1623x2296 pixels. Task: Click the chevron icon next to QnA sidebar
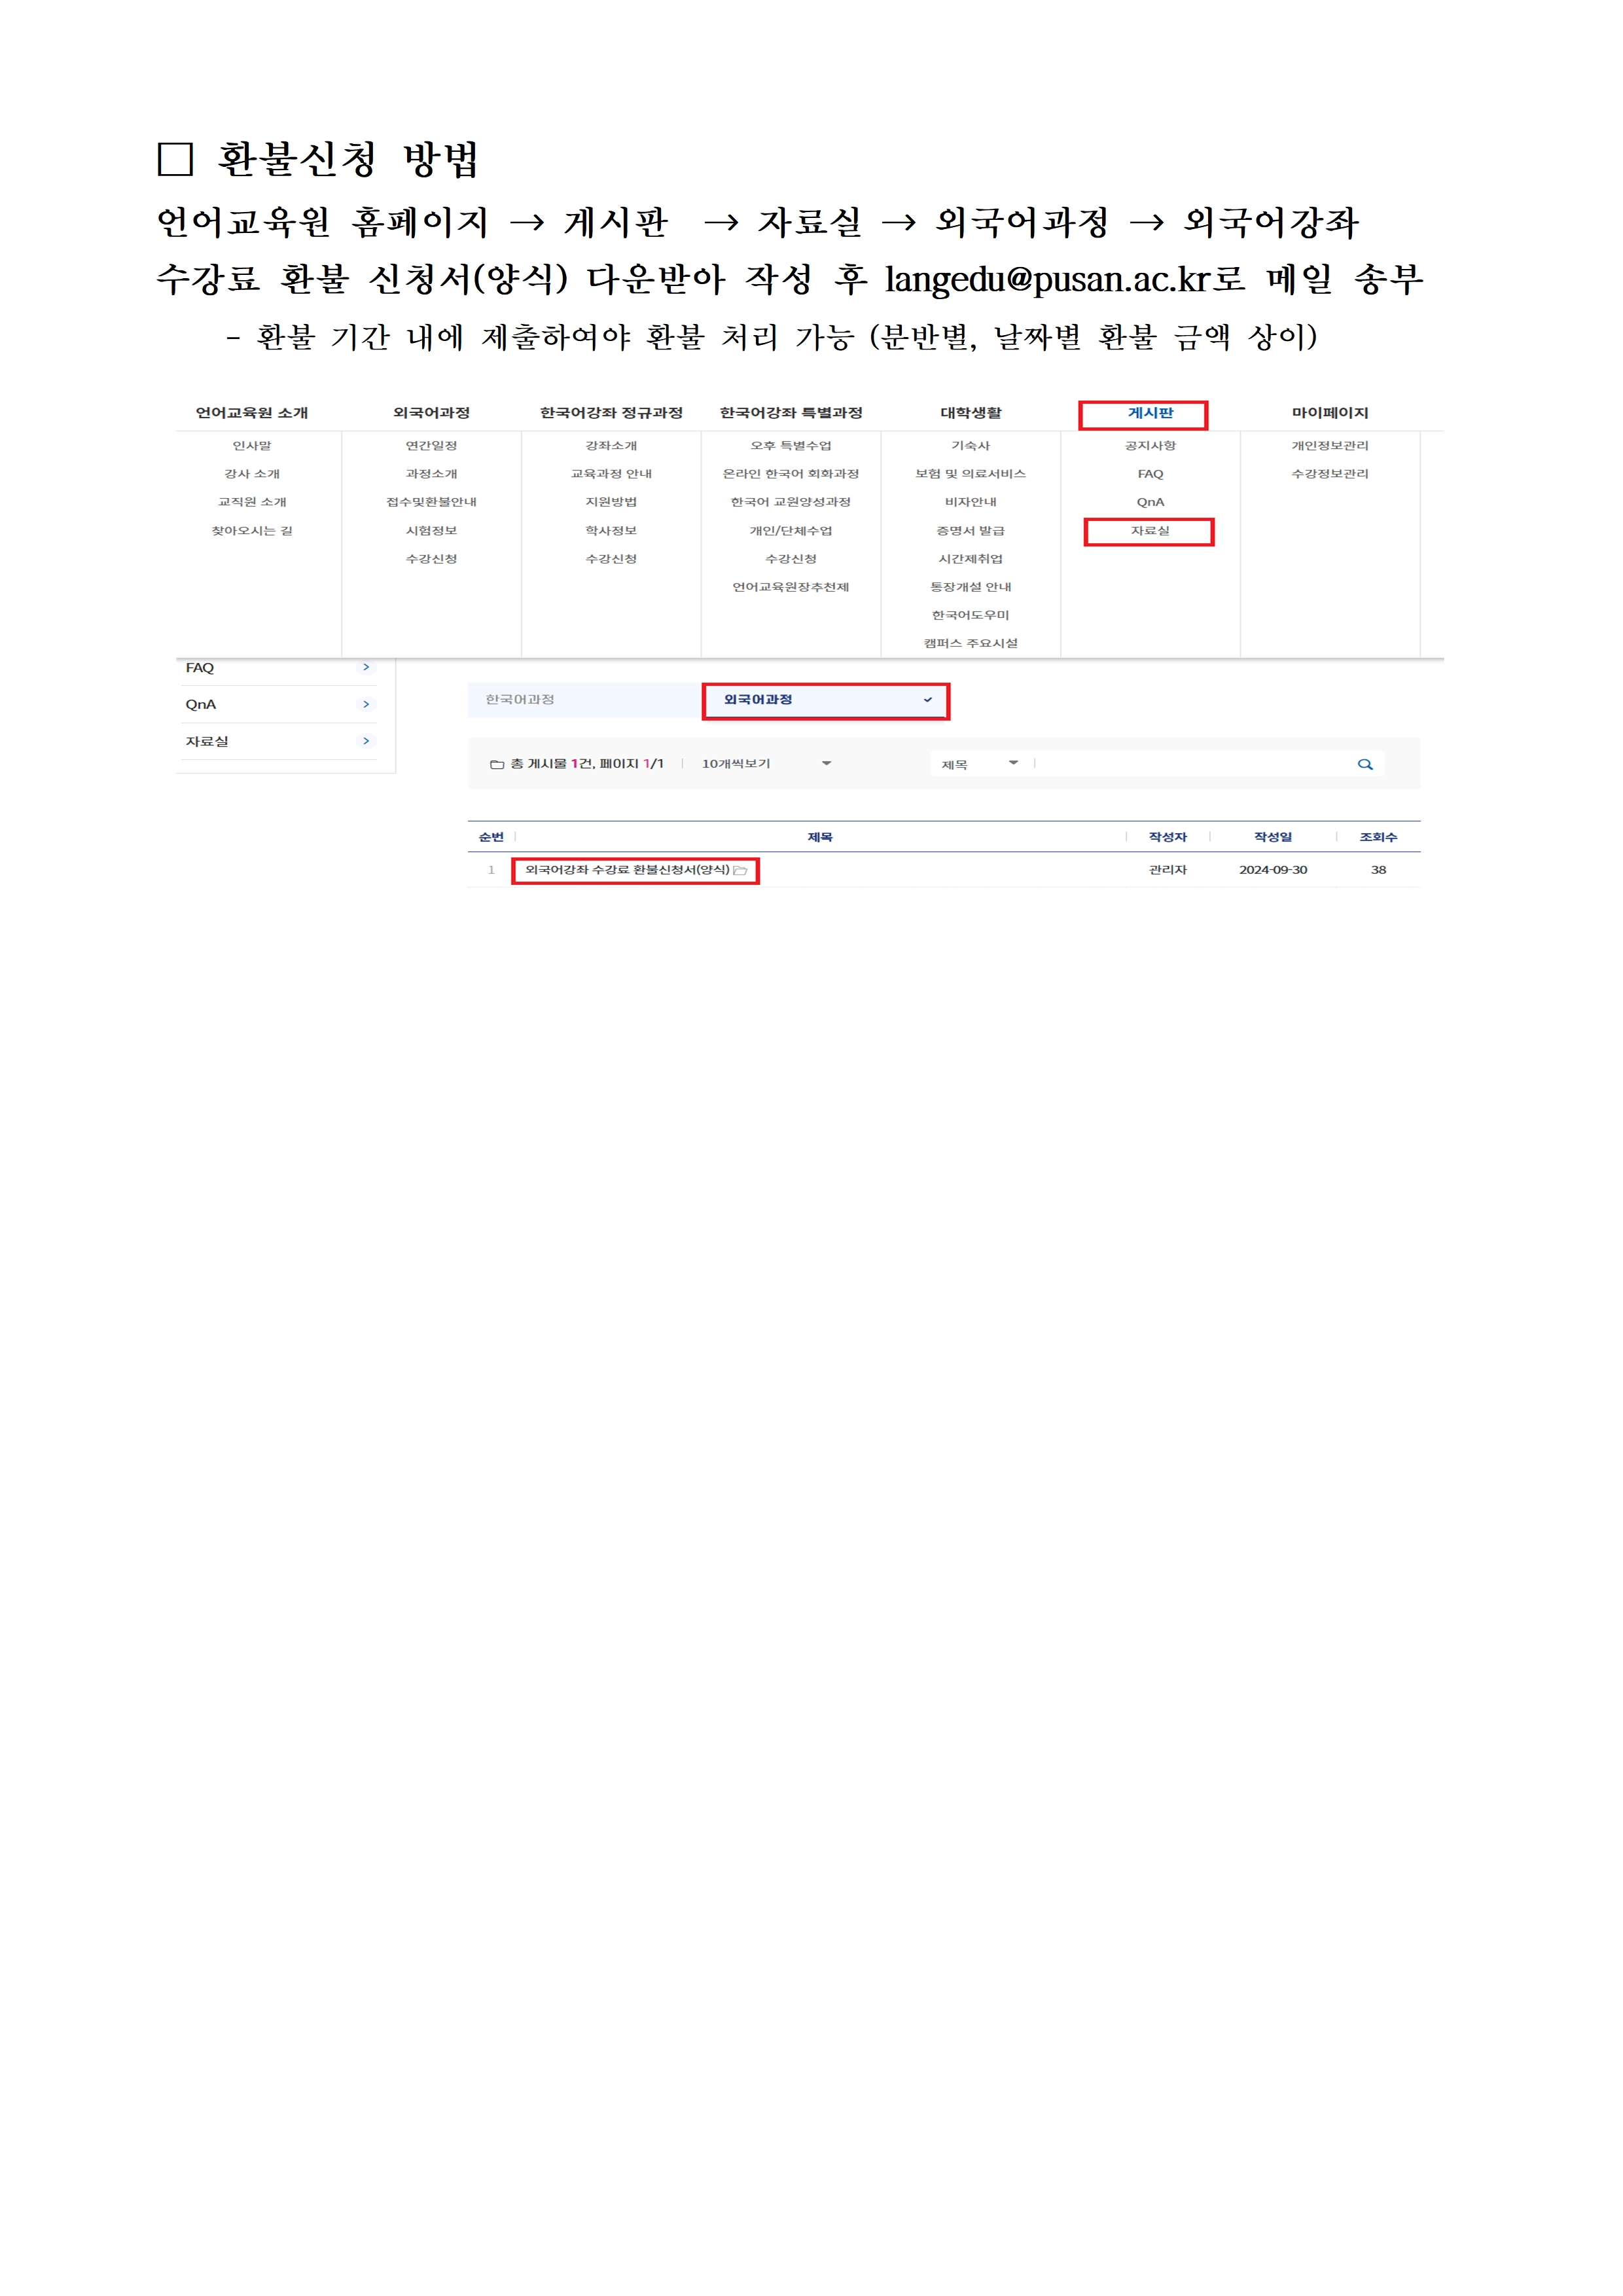point(366,704)
